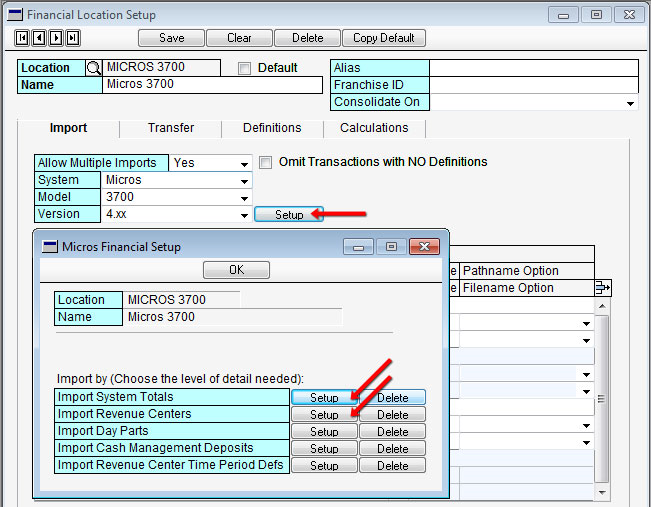Click Name field in Micros Financial Setup
This screenshot has width=651, height=507.
(x=233, y=317)
